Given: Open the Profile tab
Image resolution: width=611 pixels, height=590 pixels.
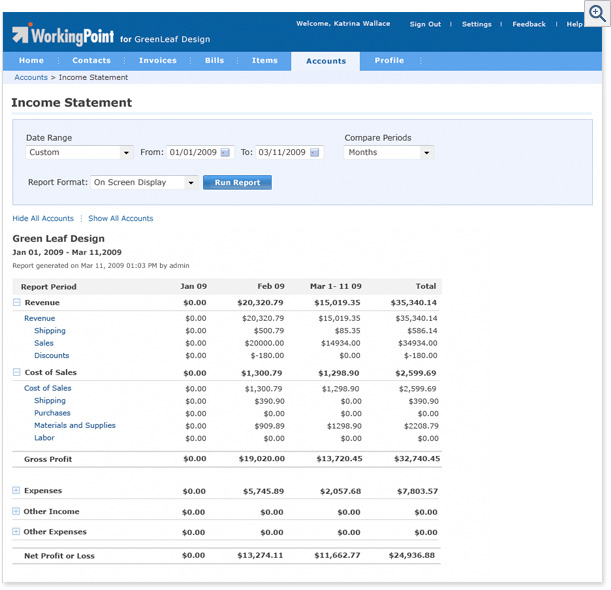Looking at the screenshot, I should click(x=389, y=60).
